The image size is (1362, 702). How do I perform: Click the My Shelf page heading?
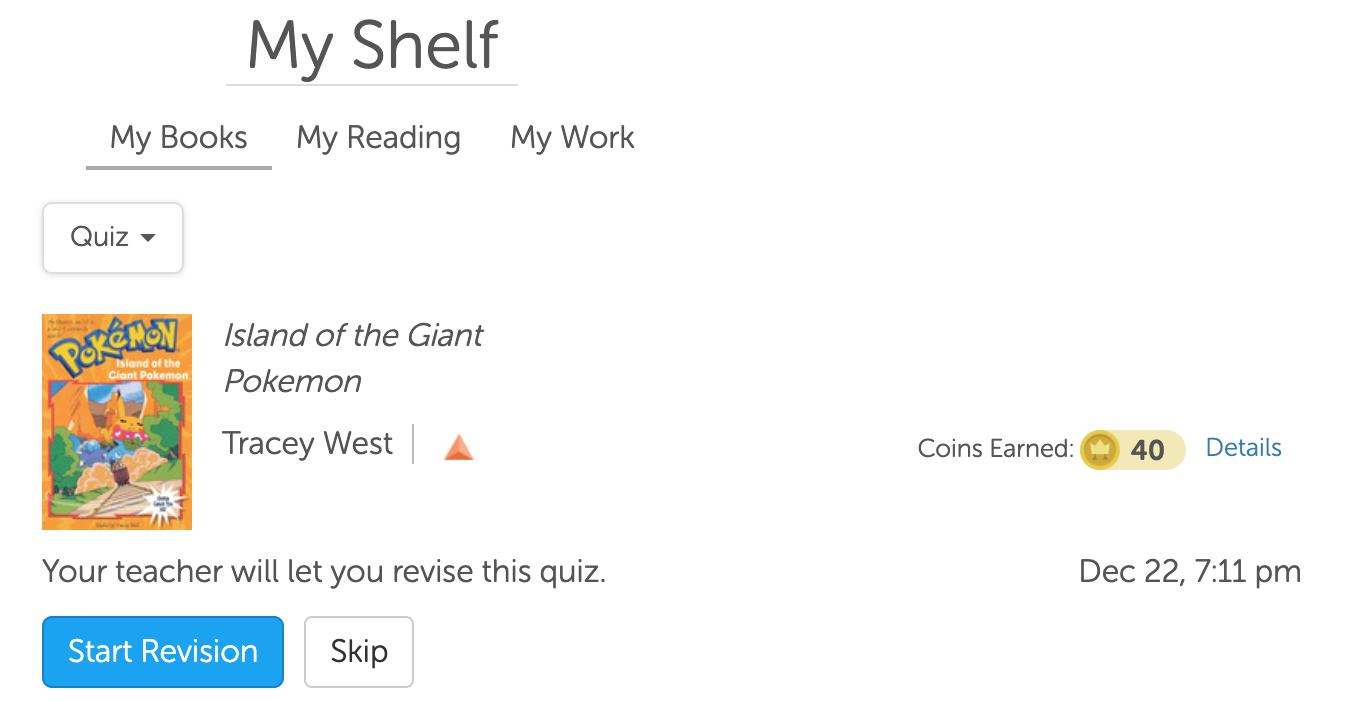pyautogui.click(x=372, y=46)
